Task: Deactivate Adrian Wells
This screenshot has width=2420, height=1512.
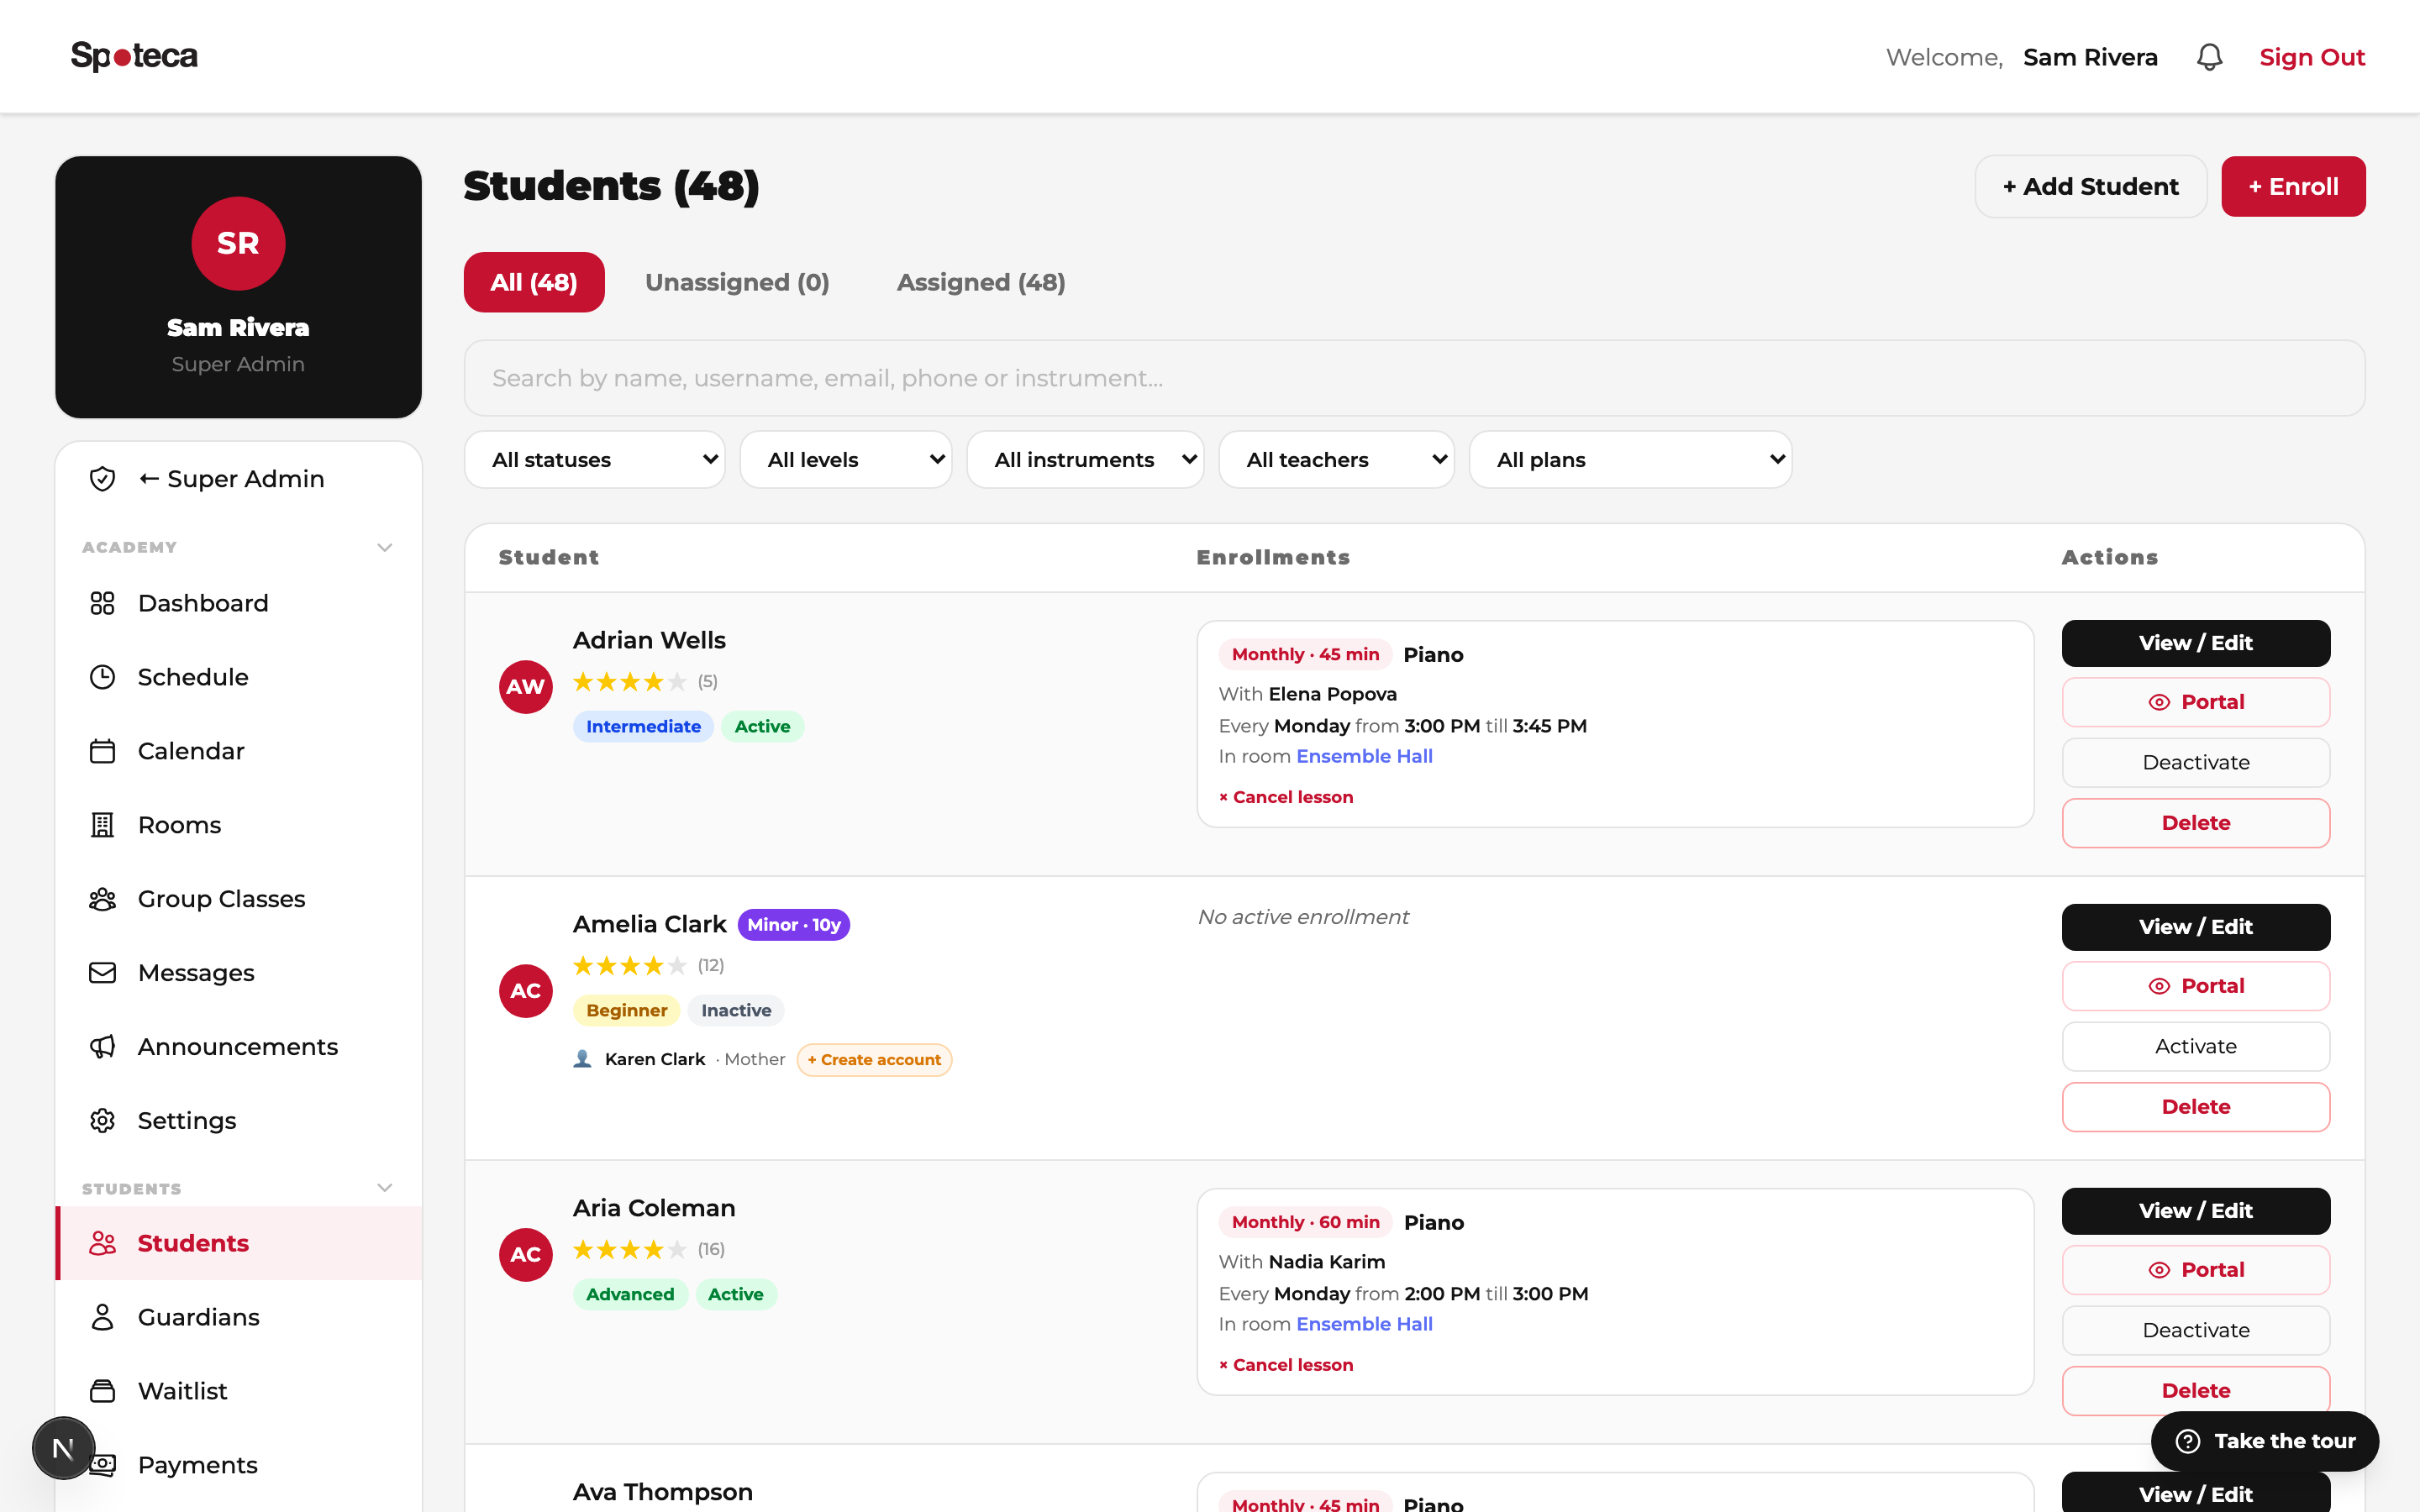Action: [x=2196, y=763]
